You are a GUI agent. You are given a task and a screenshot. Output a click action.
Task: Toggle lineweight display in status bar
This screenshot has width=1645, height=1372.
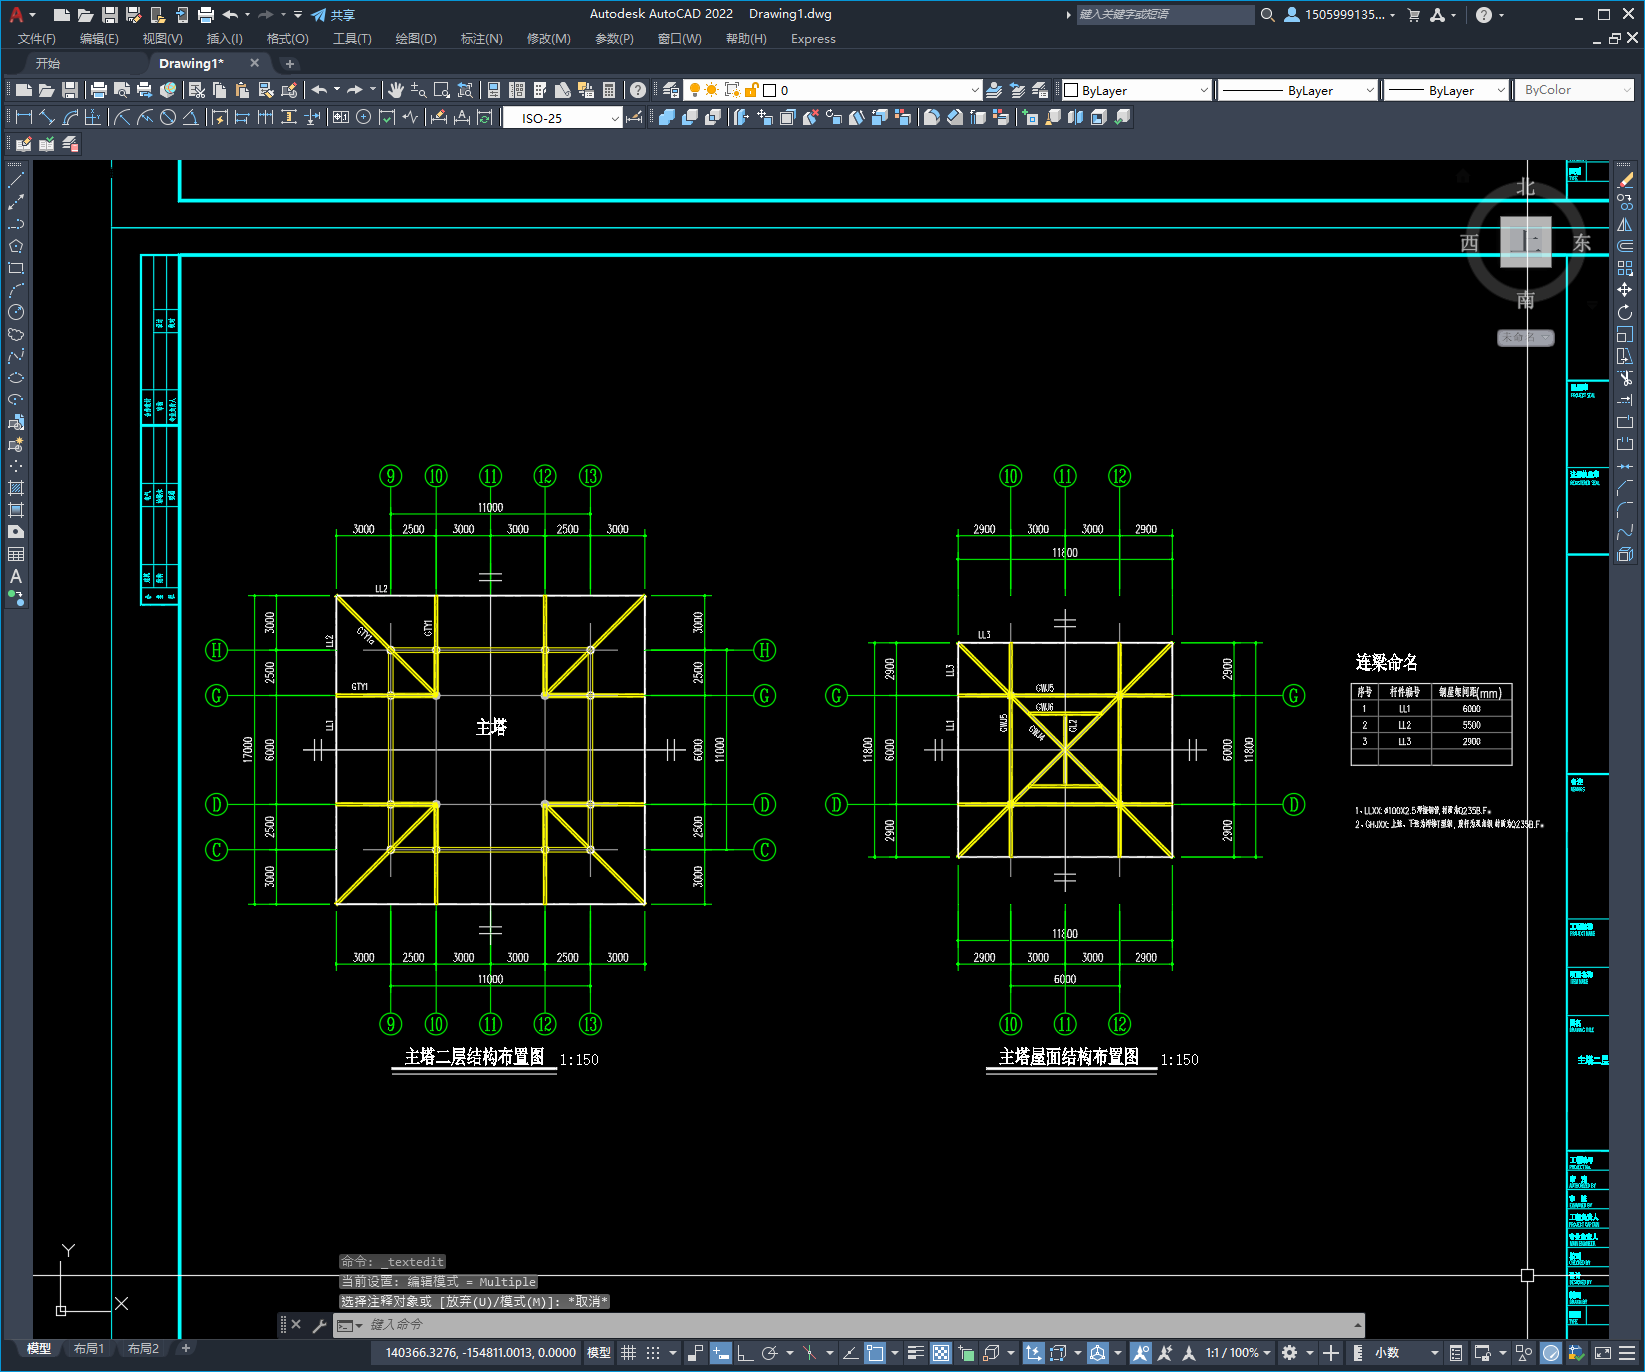915,1353
